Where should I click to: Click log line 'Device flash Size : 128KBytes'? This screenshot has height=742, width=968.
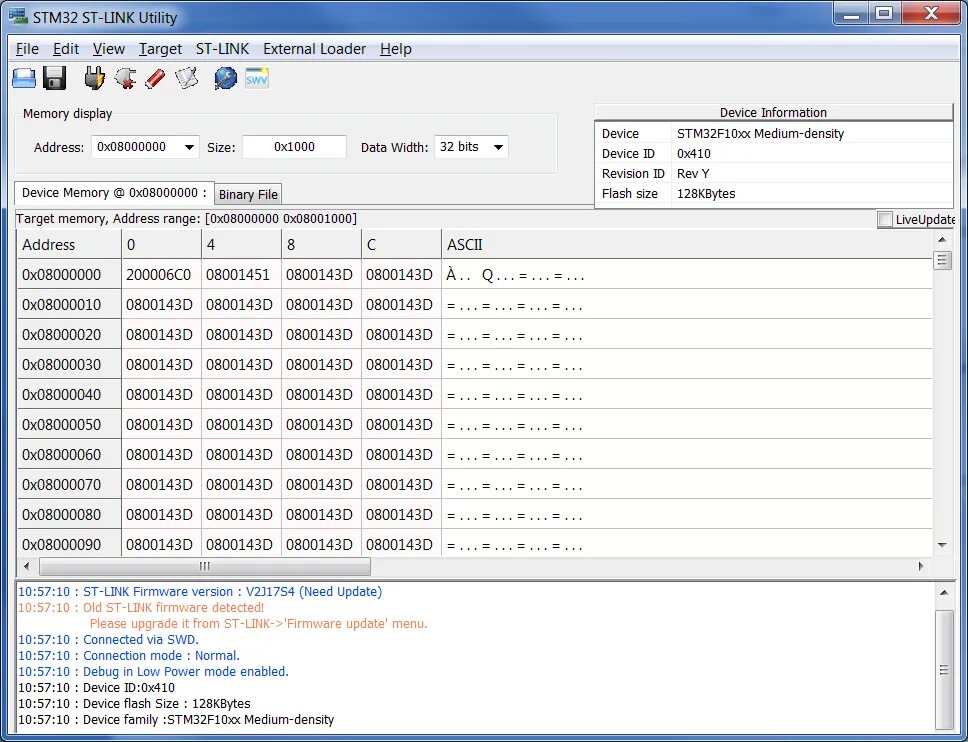134,704
